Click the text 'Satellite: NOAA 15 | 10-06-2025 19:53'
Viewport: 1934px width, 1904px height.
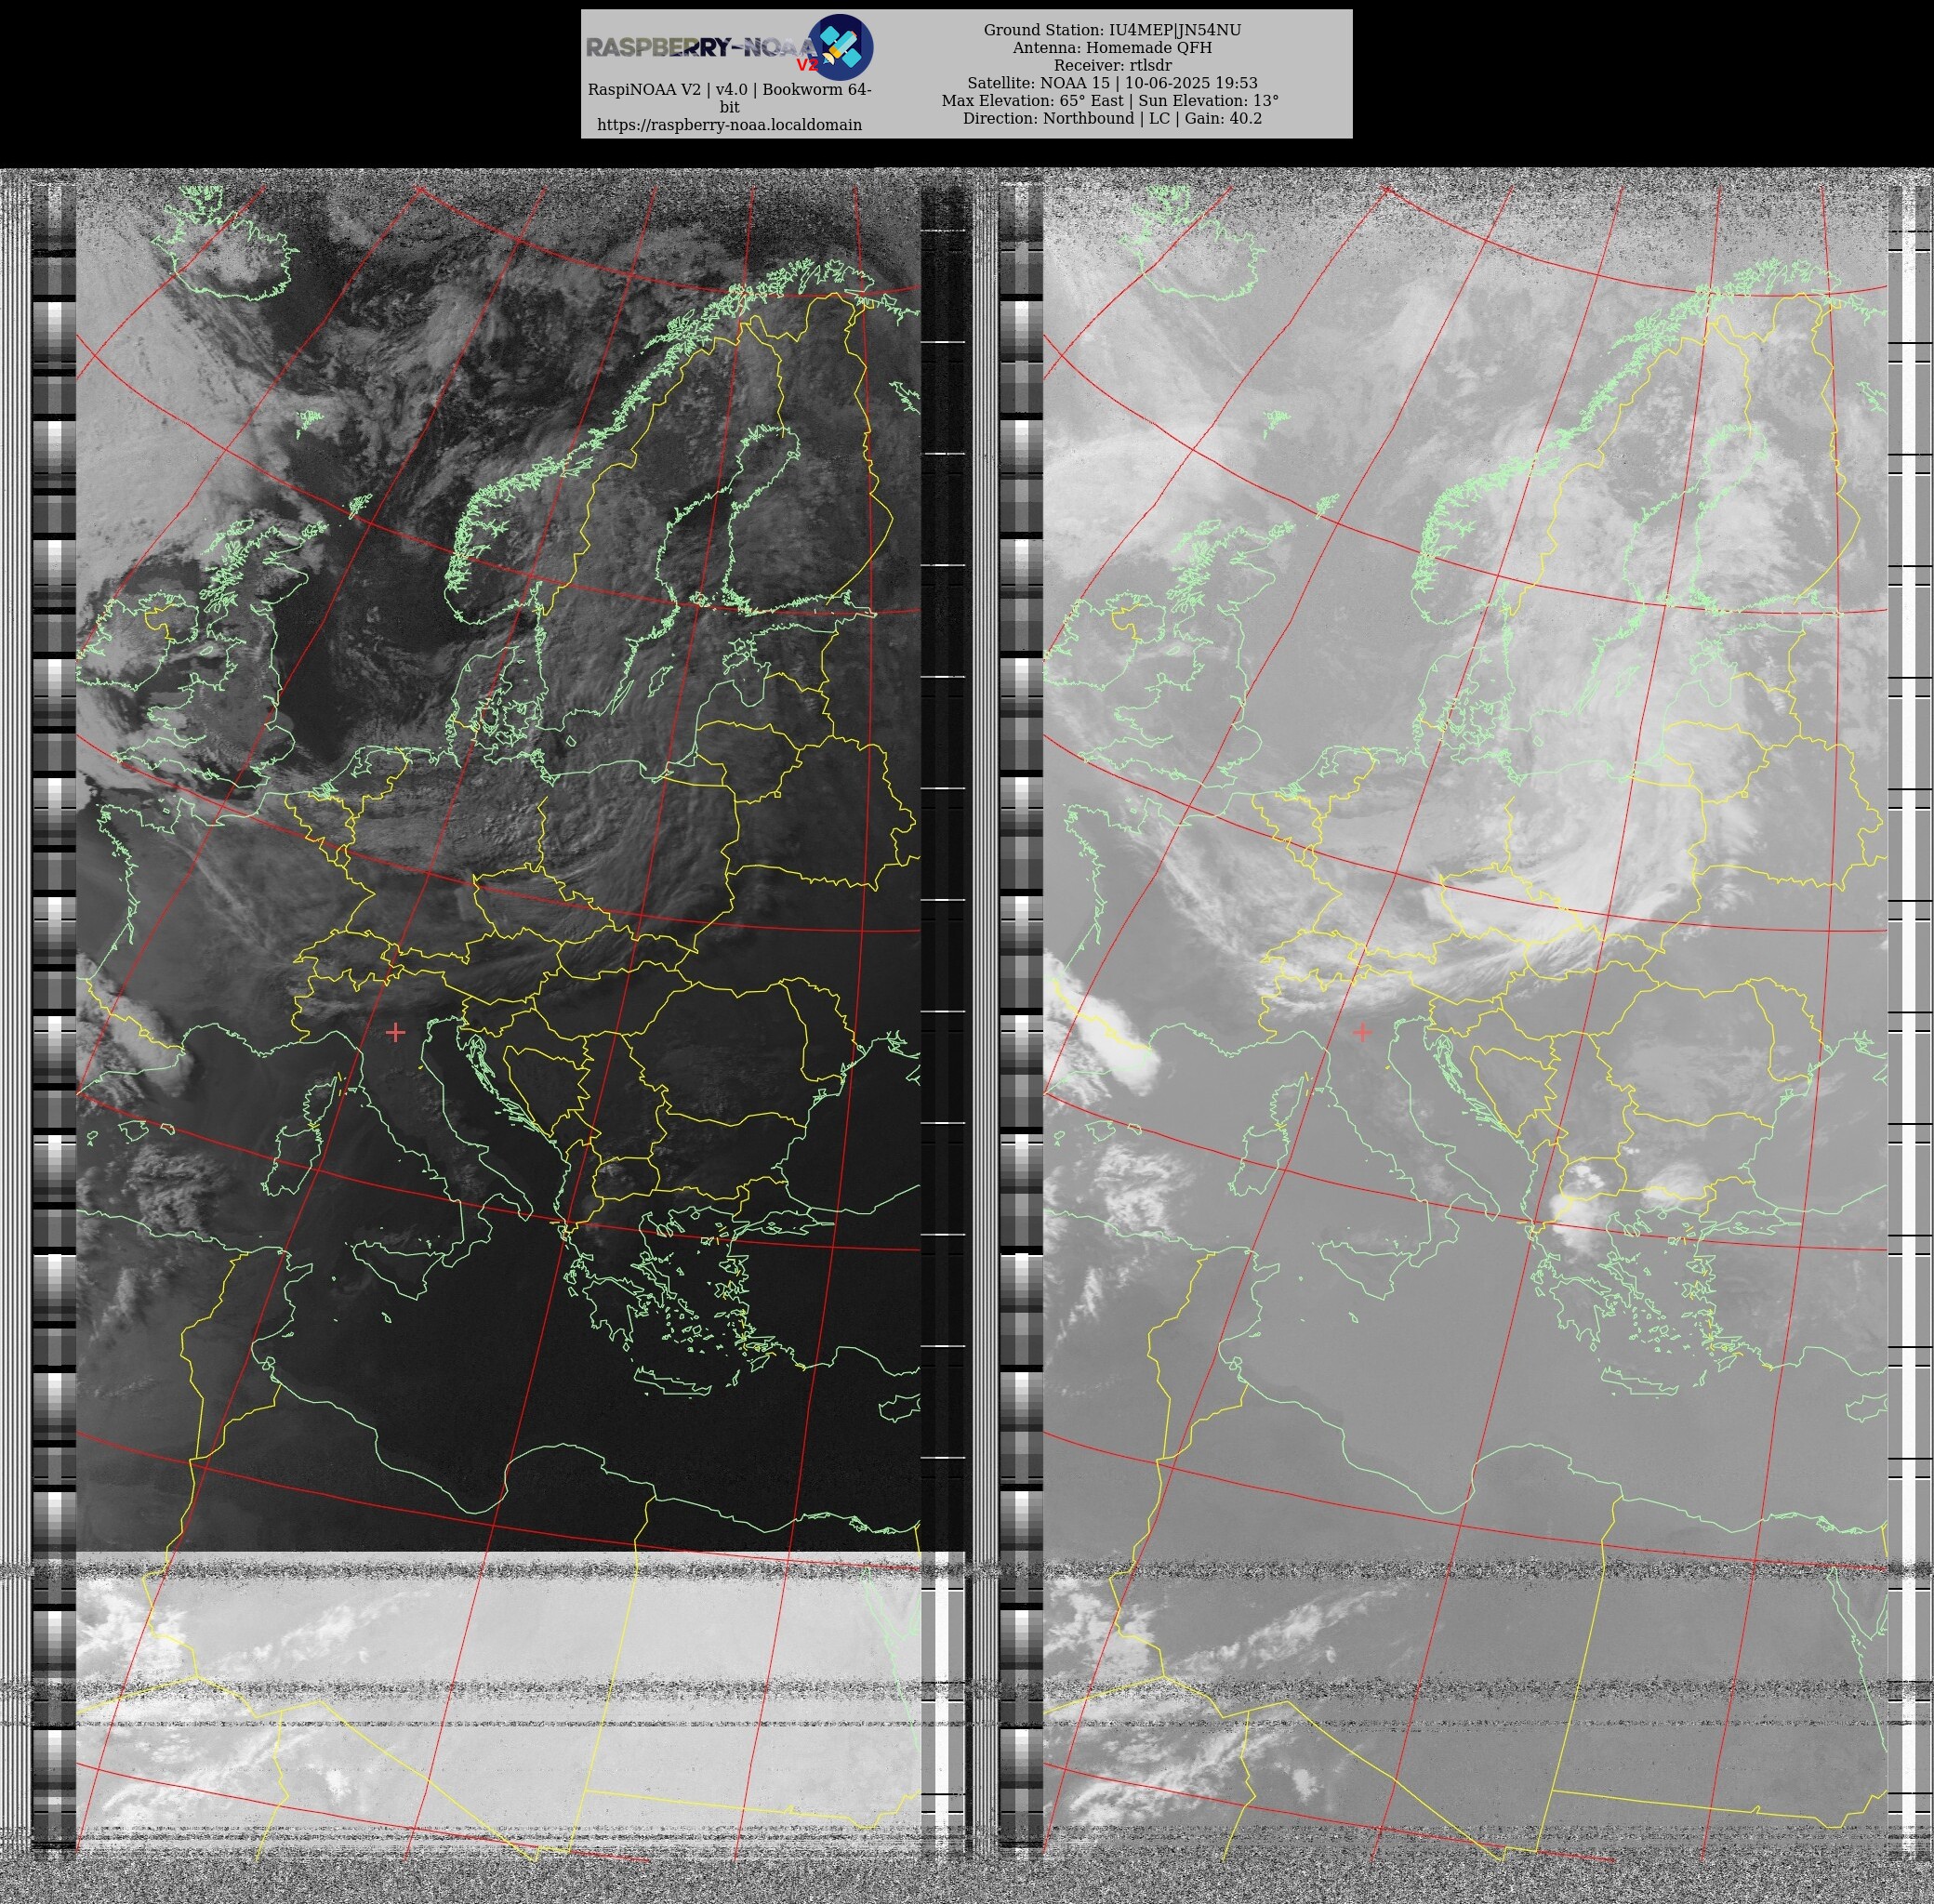point(1112,83)
